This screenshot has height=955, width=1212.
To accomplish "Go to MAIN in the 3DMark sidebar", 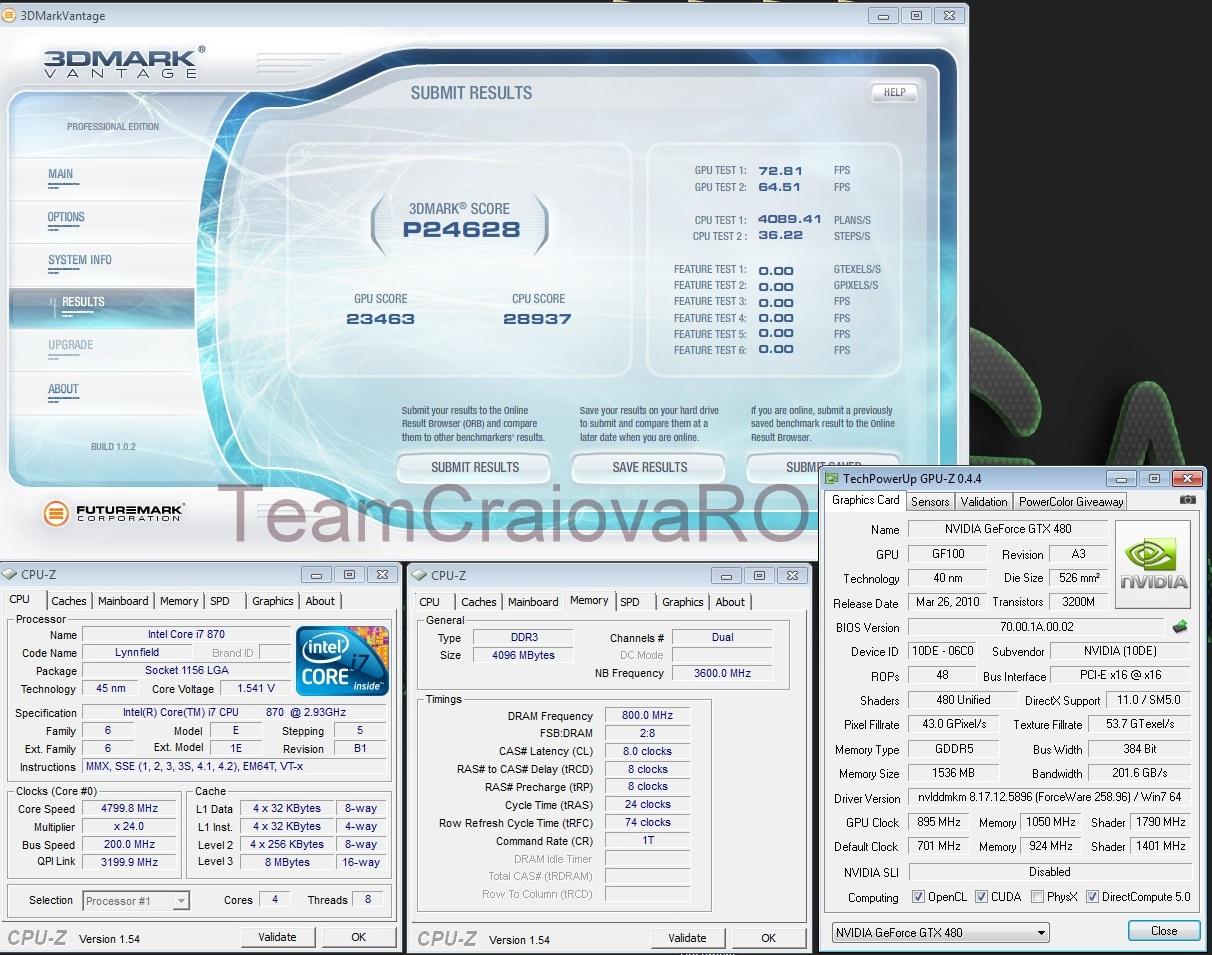I will 61,174.
